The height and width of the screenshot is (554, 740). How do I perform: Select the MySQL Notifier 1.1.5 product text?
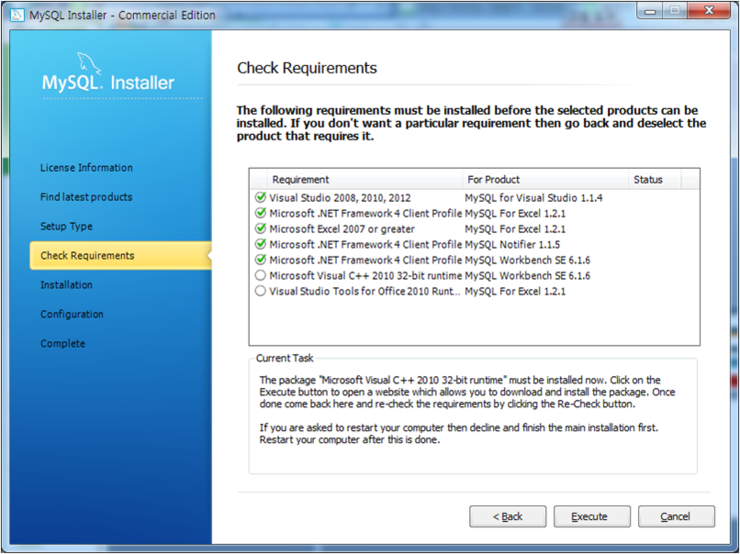pos(512,244)
